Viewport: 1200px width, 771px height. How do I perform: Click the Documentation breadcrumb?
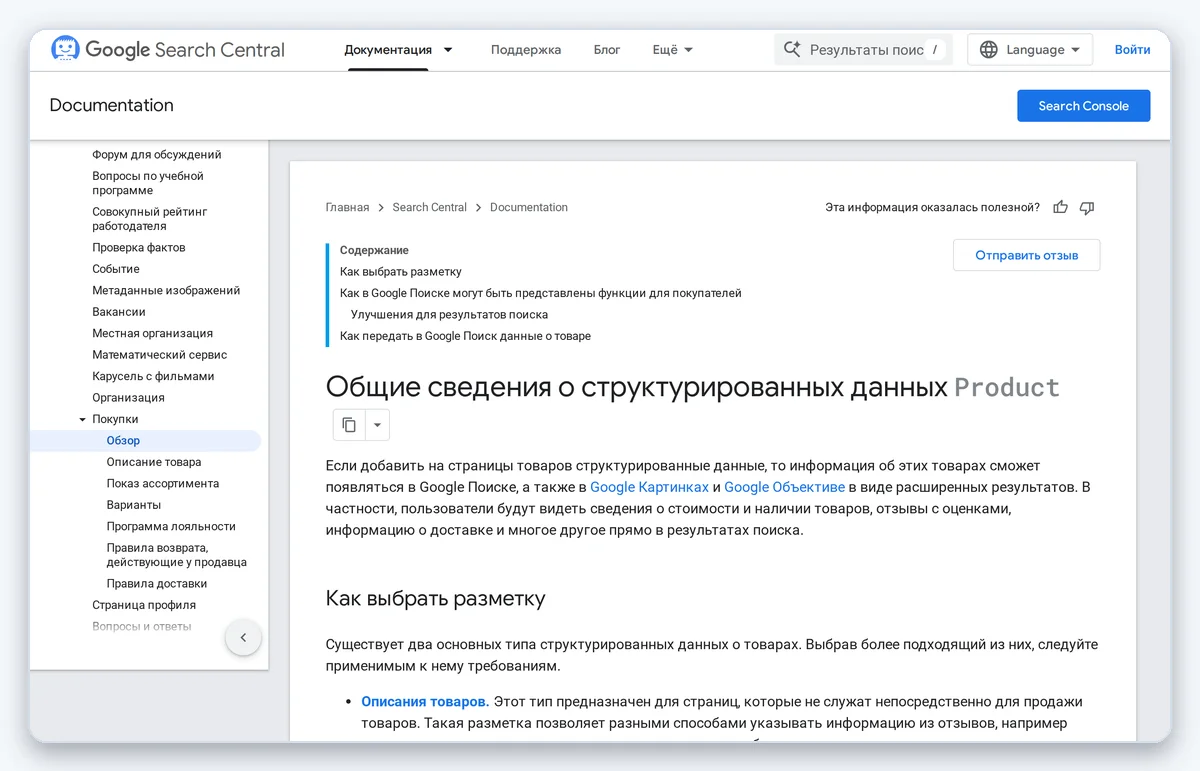point(529,207)
